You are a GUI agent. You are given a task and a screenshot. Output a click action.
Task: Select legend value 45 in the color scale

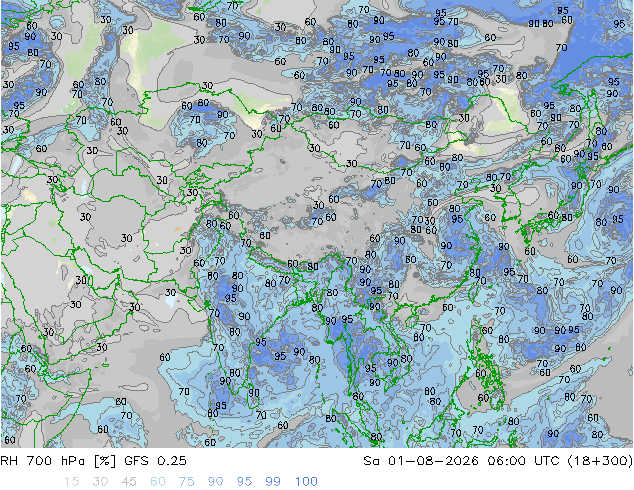(129, 482)
